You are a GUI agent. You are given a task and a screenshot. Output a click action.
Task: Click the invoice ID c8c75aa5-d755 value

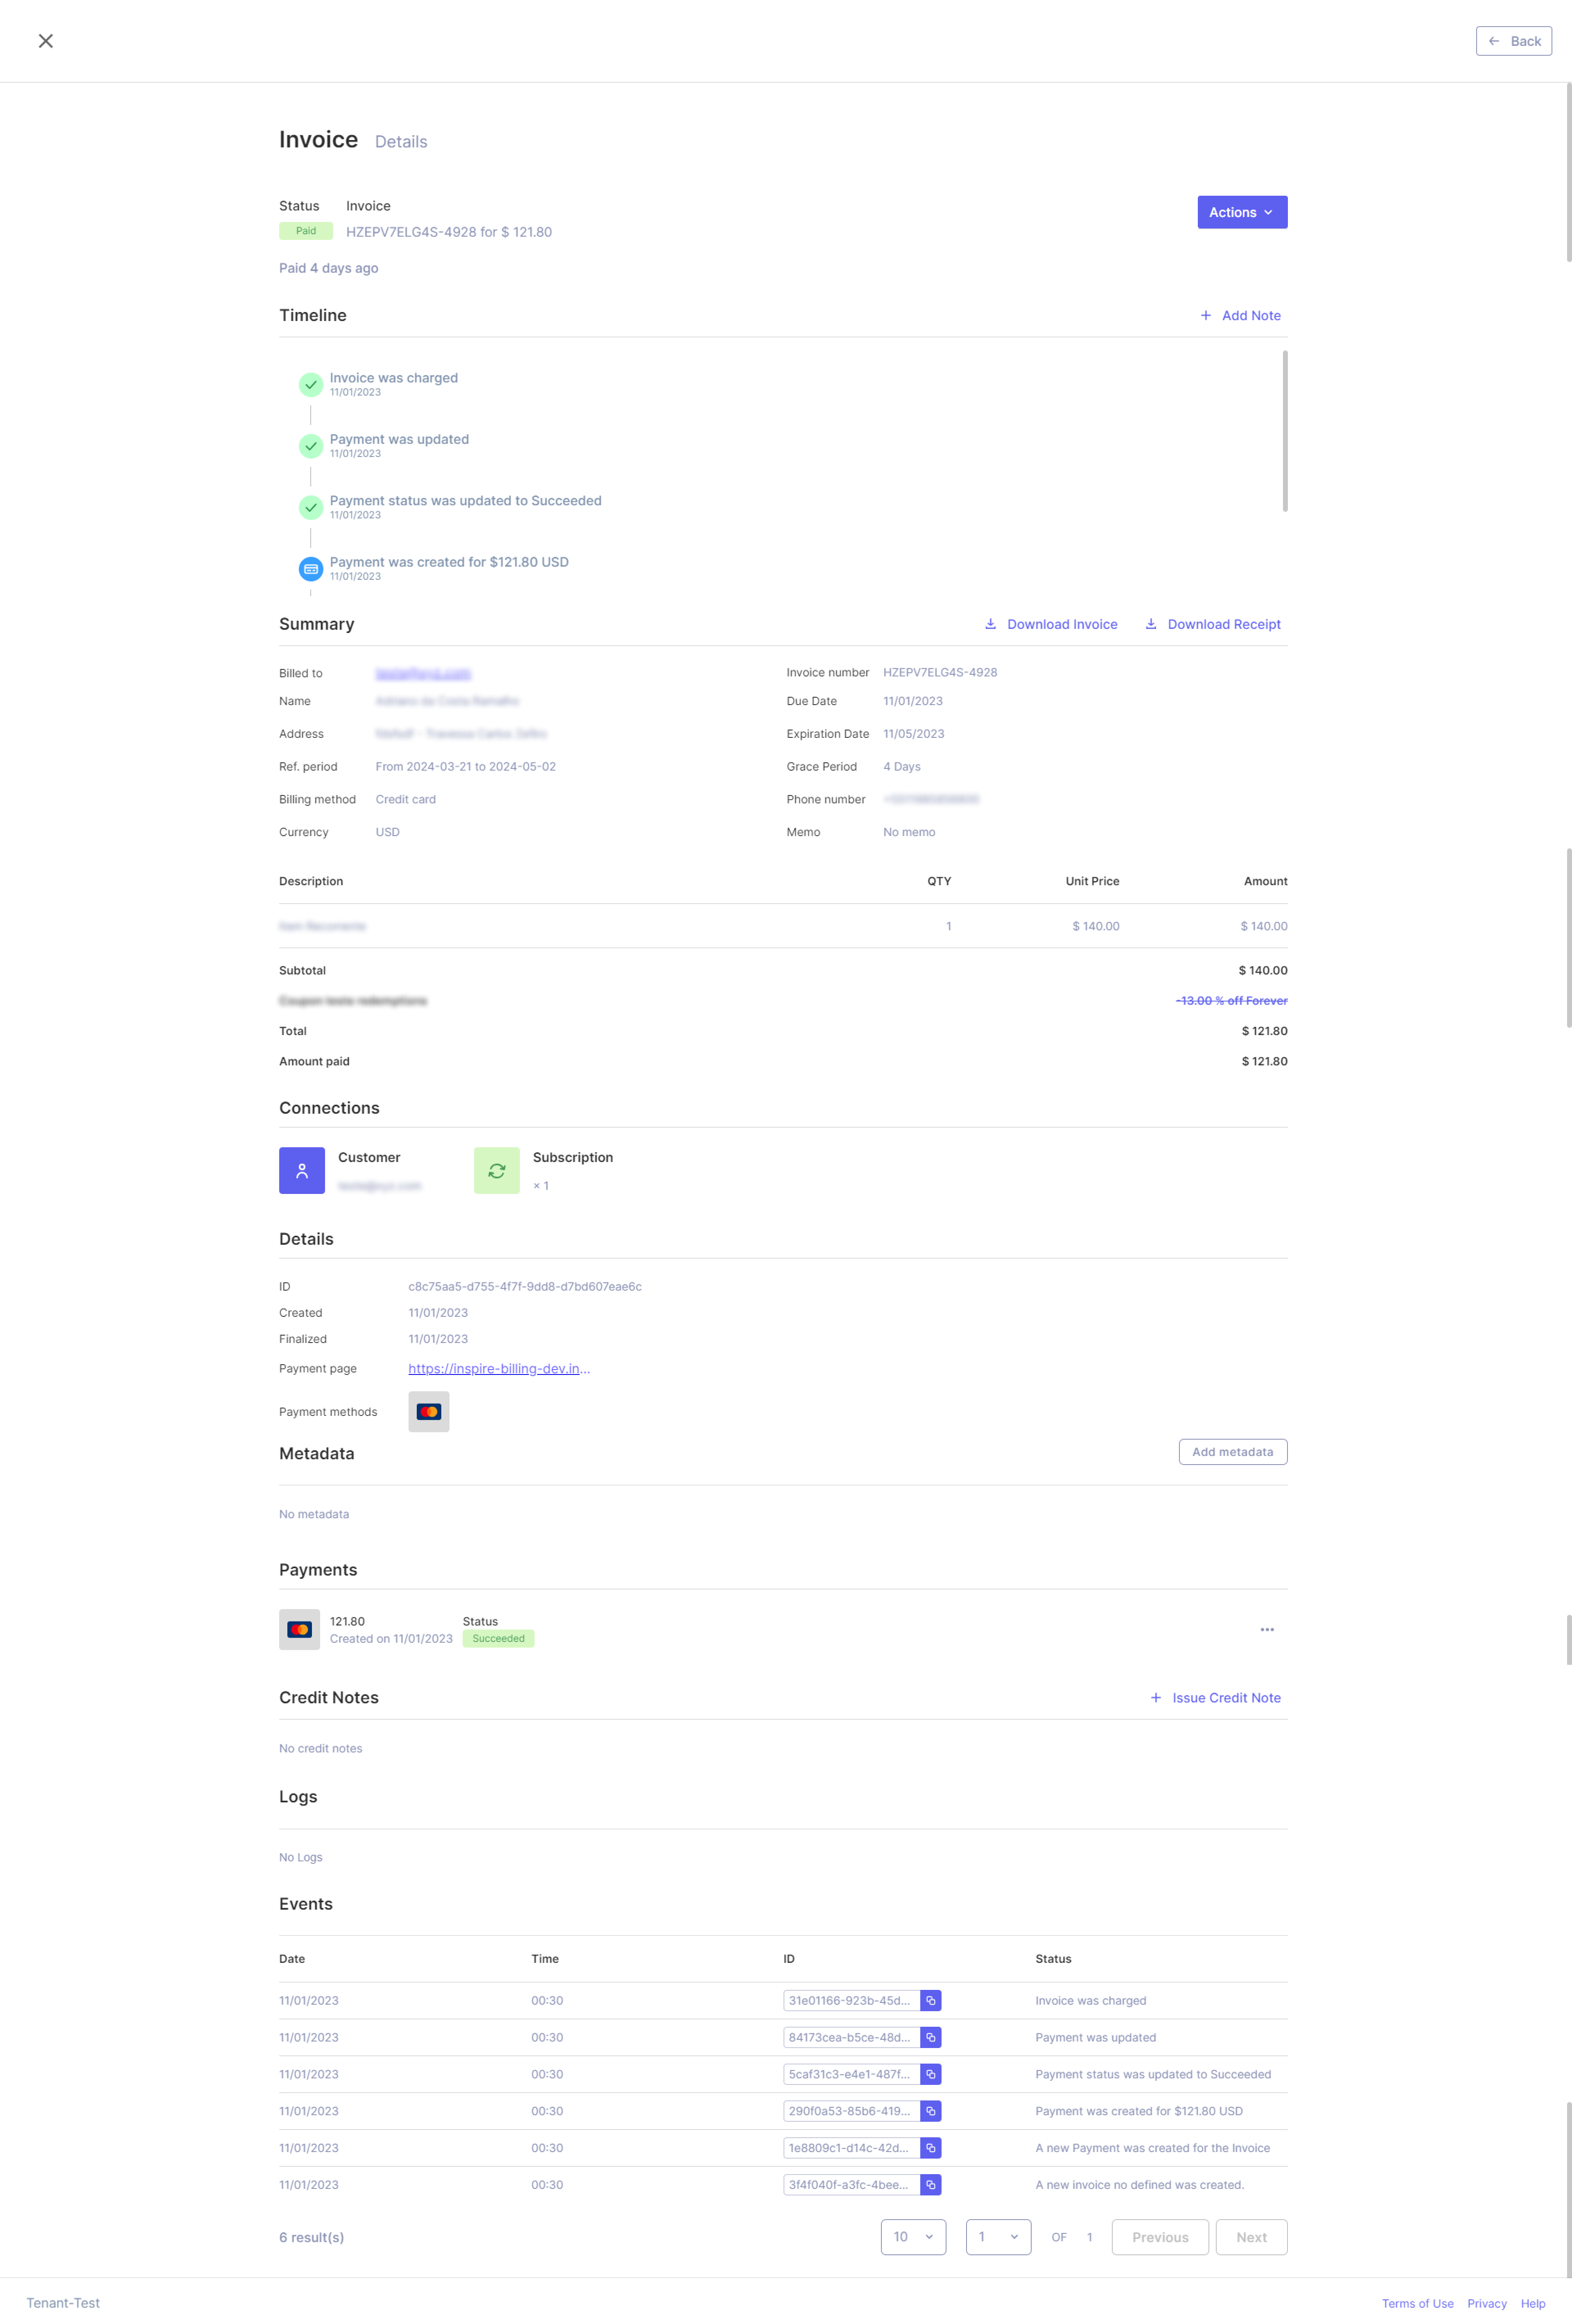click(x=525, y=1286)
